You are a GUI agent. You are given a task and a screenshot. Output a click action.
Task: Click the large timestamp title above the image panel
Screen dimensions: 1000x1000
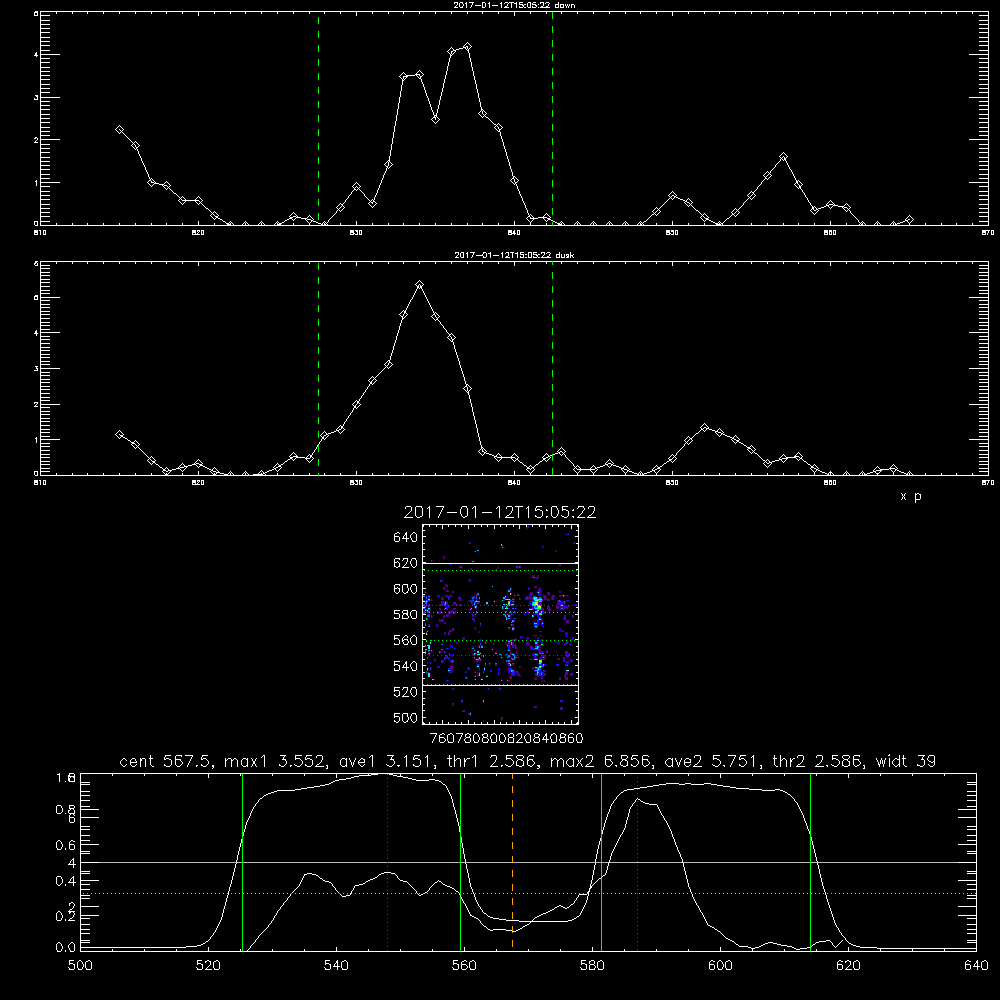[500, 512]
